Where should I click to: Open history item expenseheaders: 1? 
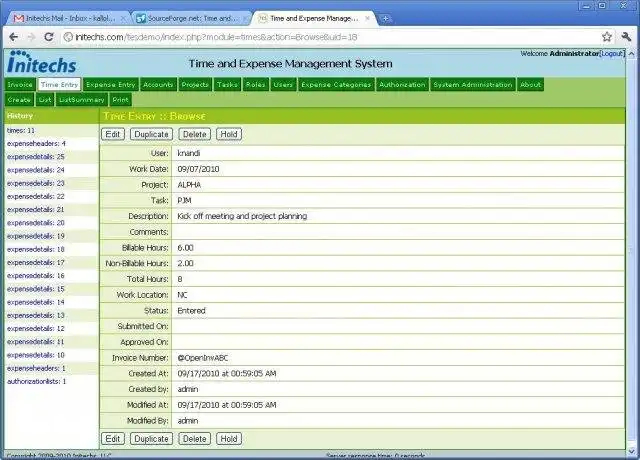click(x=36, y=368)
